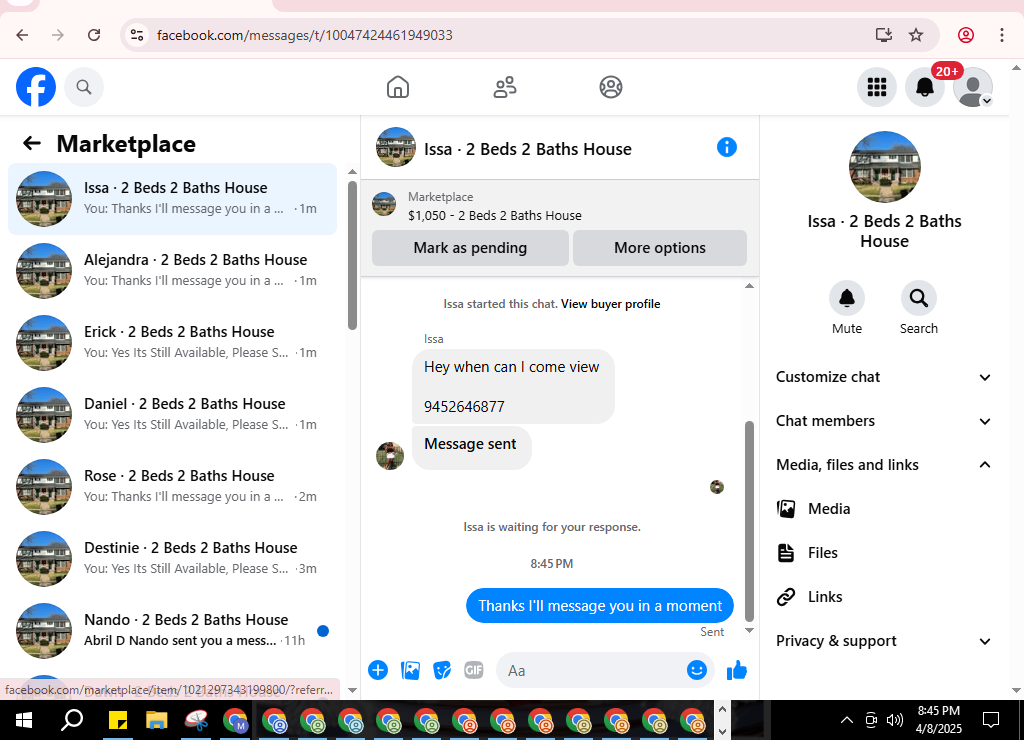
Task: Open Alejandra conversation in list
Action: (x=172, y=270)
